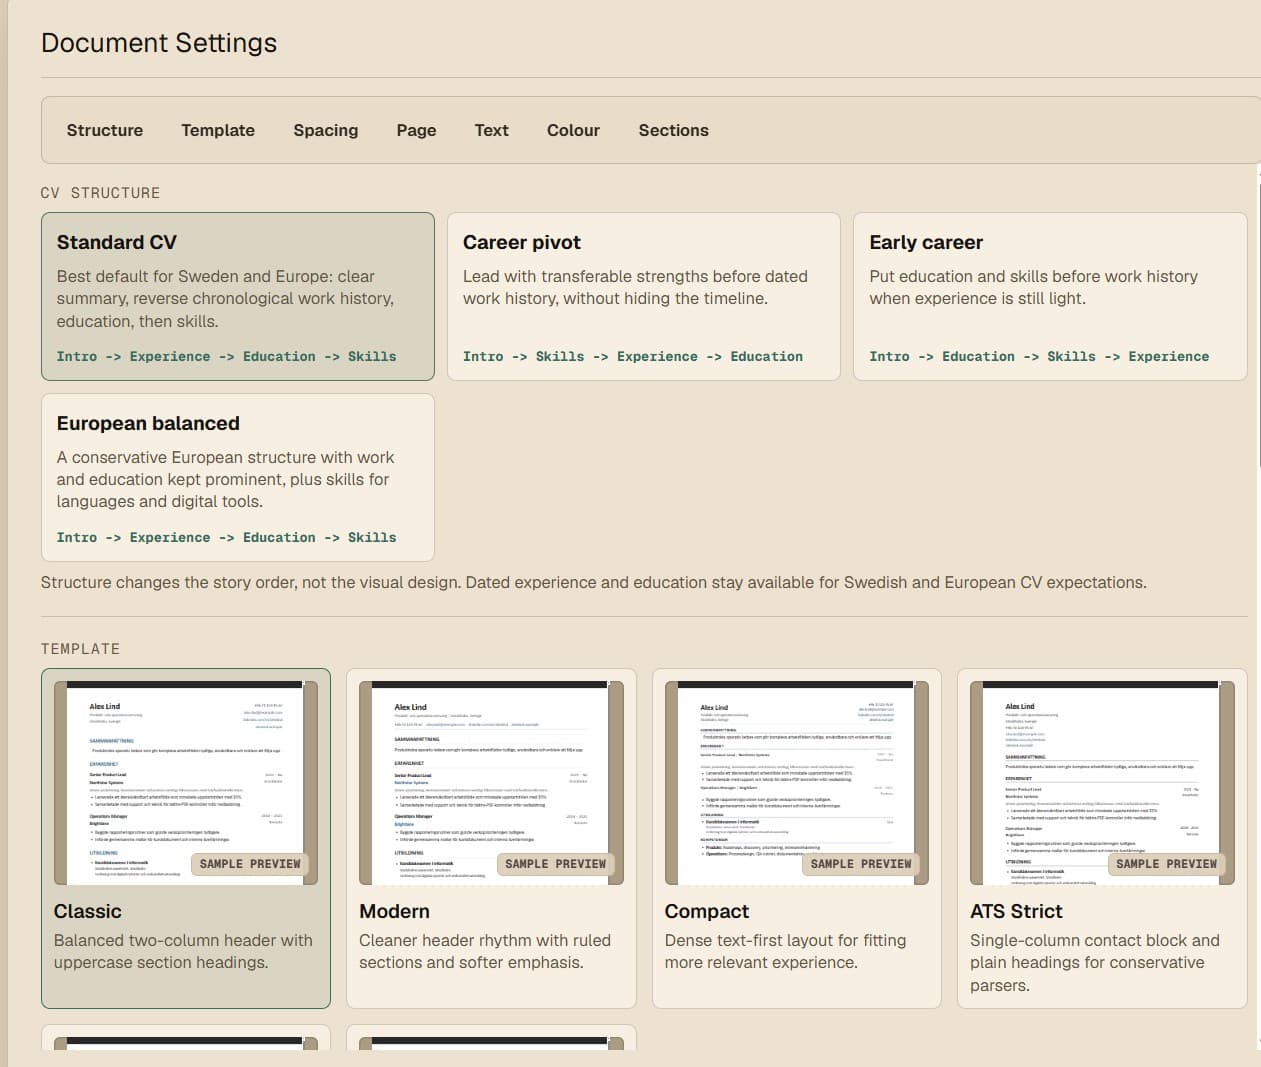
Task: Click the ATS Strict template title
Action: pos(1016,911)
